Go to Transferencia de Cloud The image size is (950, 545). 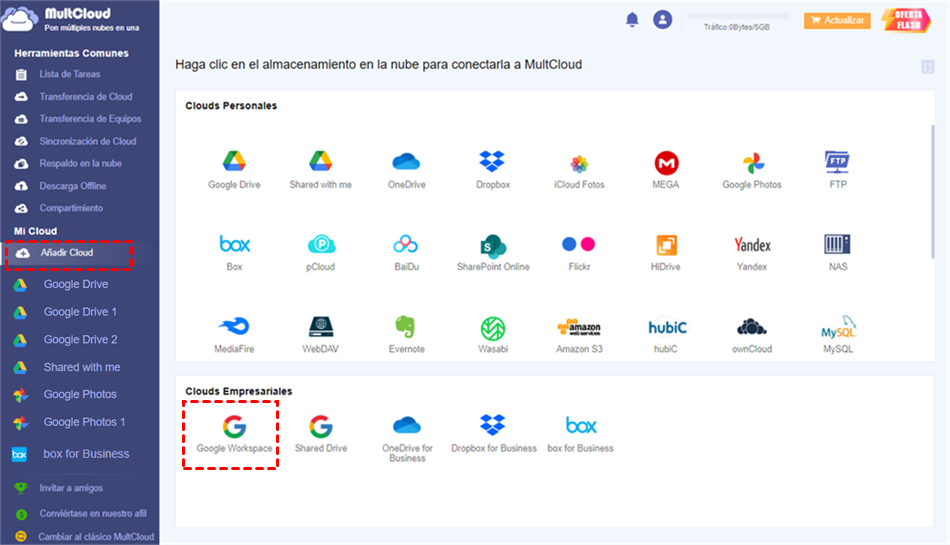coord(85,96)
